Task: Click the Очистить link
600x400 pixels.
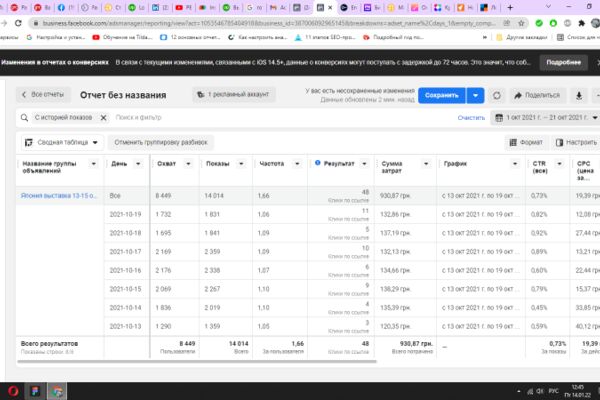Action: click(x=471, y=118)
